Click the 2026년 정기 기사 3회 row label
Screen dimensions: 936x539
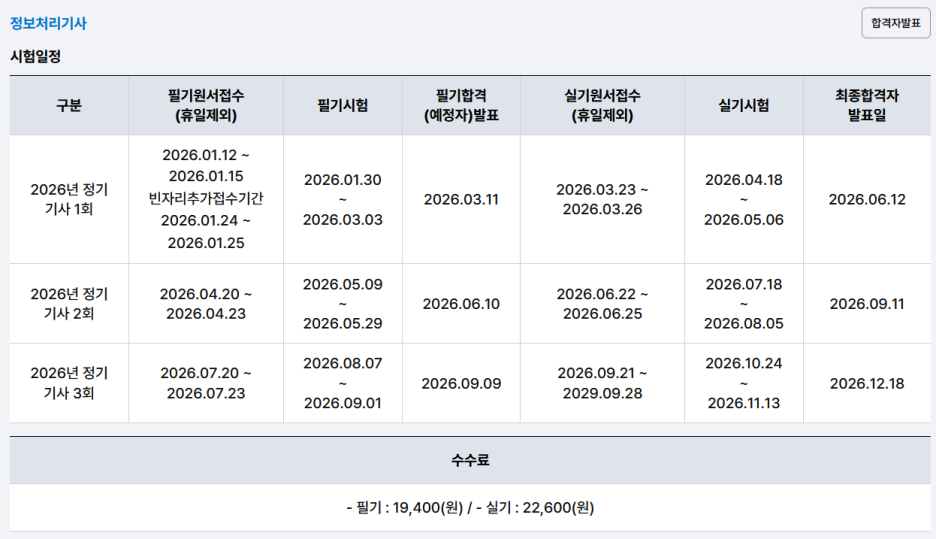pyautogui.click(x=69, y=383)
